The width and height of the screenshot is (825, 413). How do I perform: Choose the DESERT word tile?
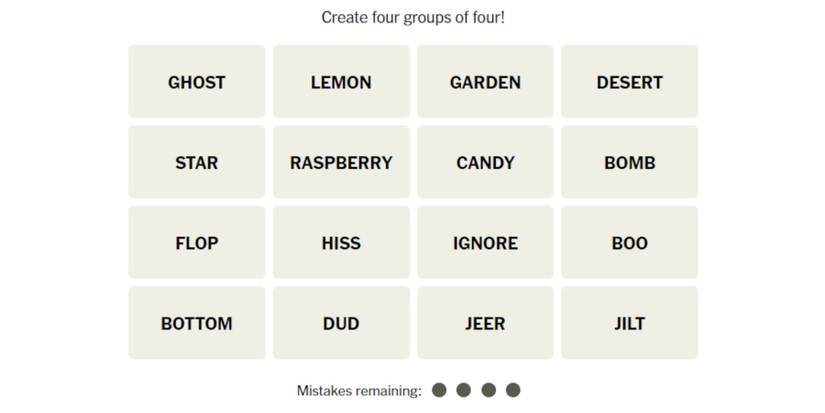coord(629,82)
